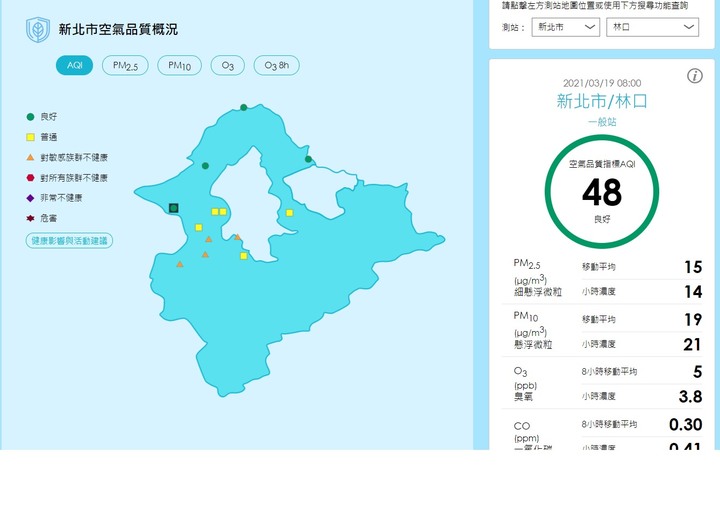Click the PM2.5 小時濃度 value 14

tap(693, 292)
